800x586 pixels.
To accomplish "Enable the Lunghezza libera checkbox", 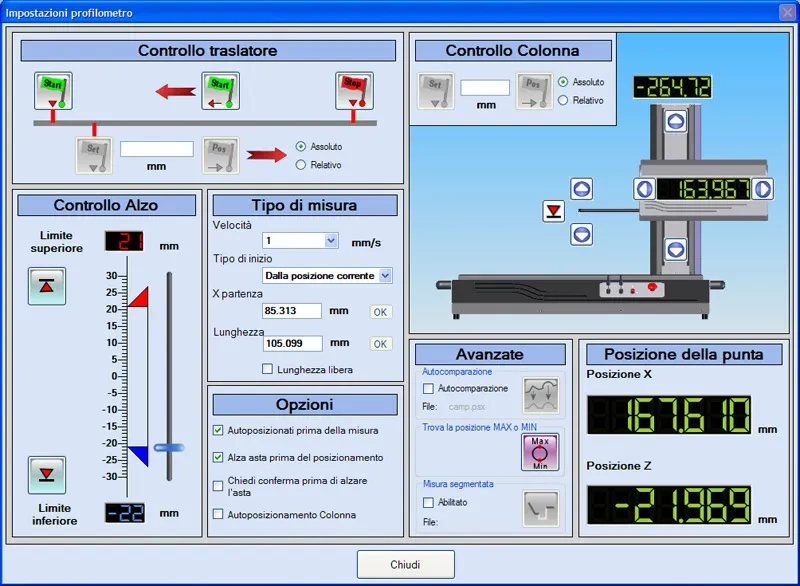I will pos(267,369).
